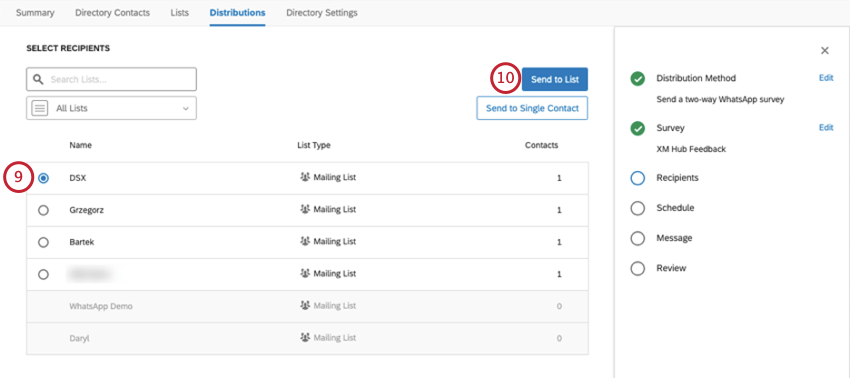Click the Recipients step circle icon
Viewport: 850px width, 378px height.
click(638, 178)
